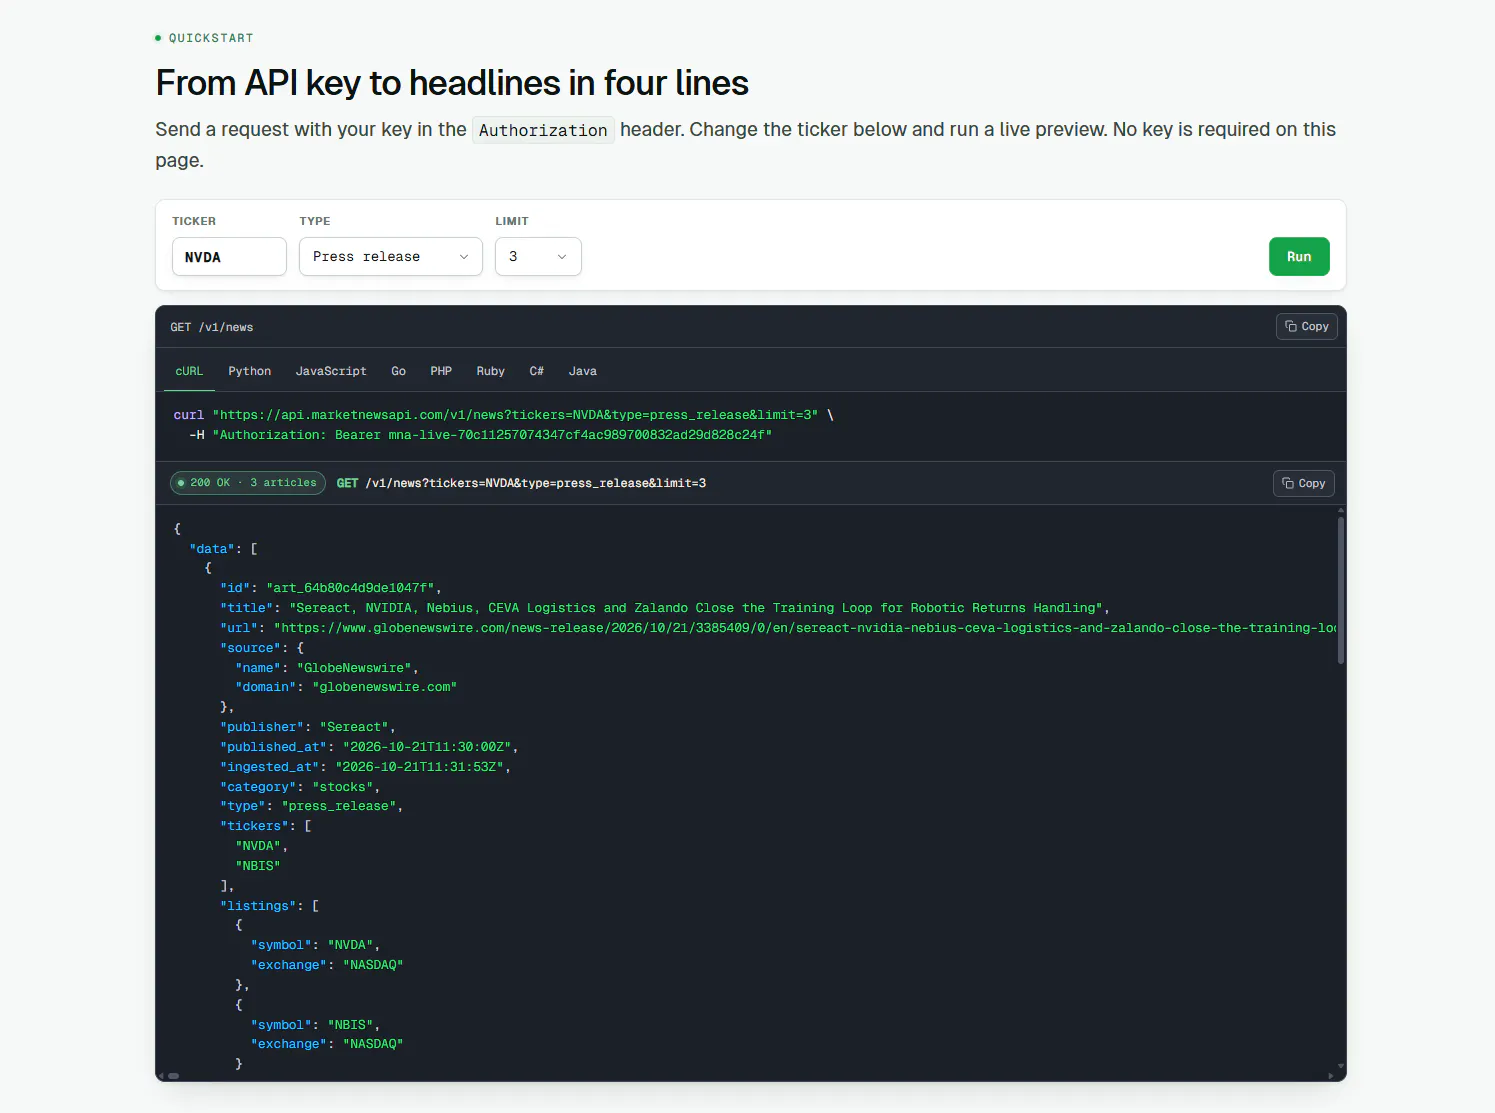Click the scroll-right arrow of the response panel
Viewport: 1495px width, 1113px height.
[x=1331, y=1076]
